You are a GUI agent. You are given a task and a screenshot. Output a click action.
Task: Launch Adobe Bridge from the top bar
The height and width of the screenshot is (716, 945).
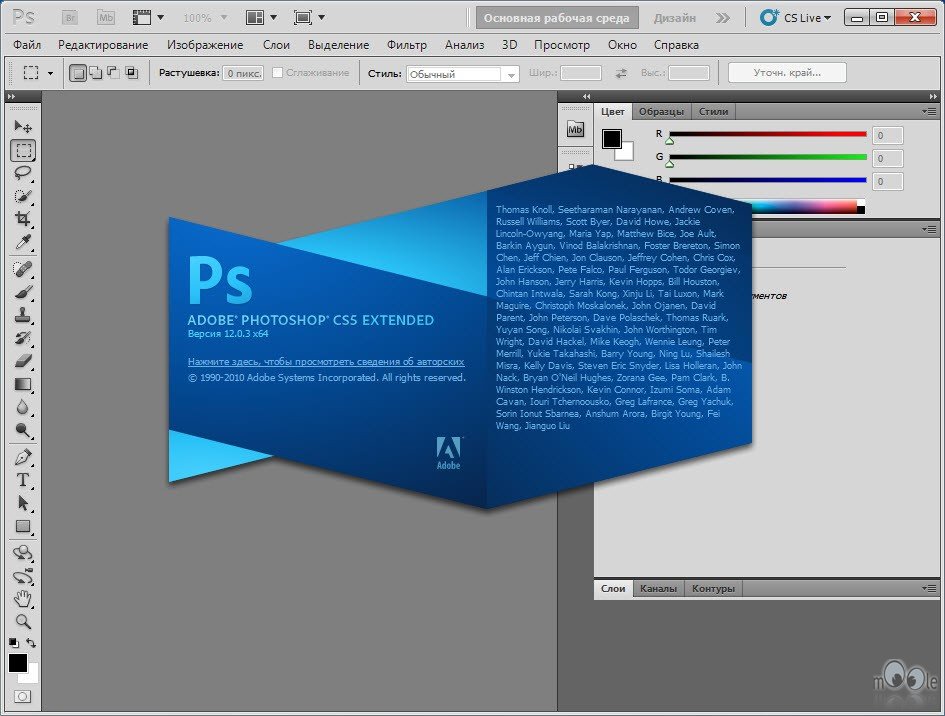point(71,17)
